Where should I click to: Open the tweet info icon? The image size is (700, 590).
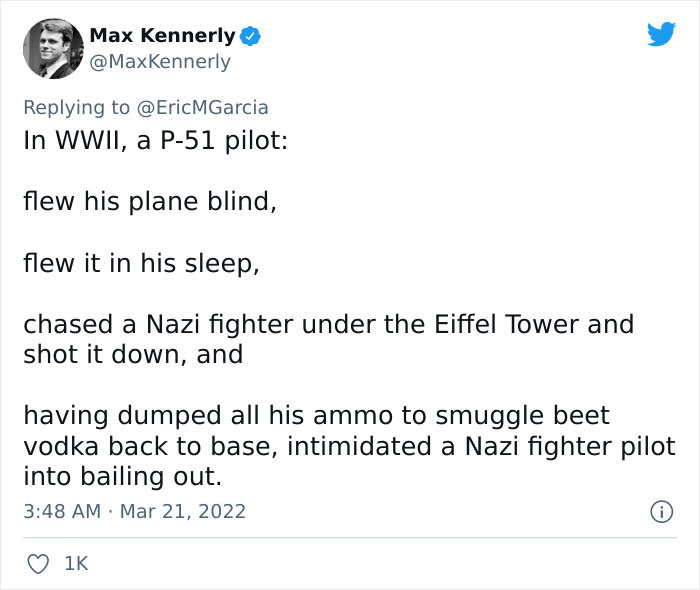(x=660, y=512)
